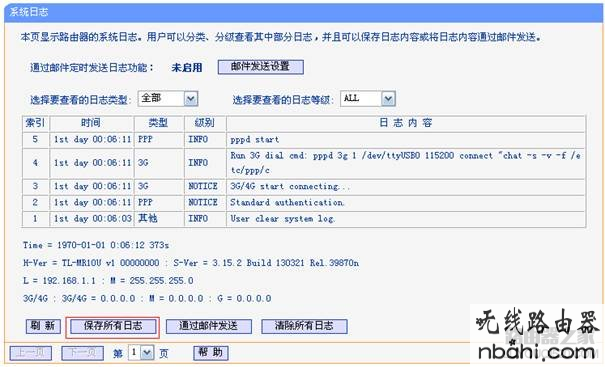
Task: Open the page number dropdown showing 1
Action: [x=141, y=352]
